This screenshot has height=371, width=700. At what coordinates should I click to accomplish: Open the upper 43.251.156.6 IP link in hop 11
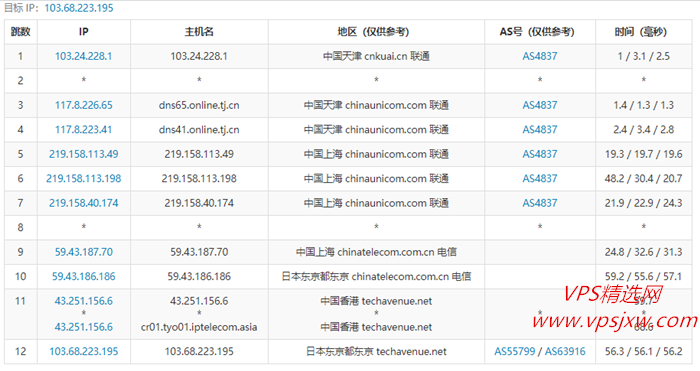(x=83, y=301)
